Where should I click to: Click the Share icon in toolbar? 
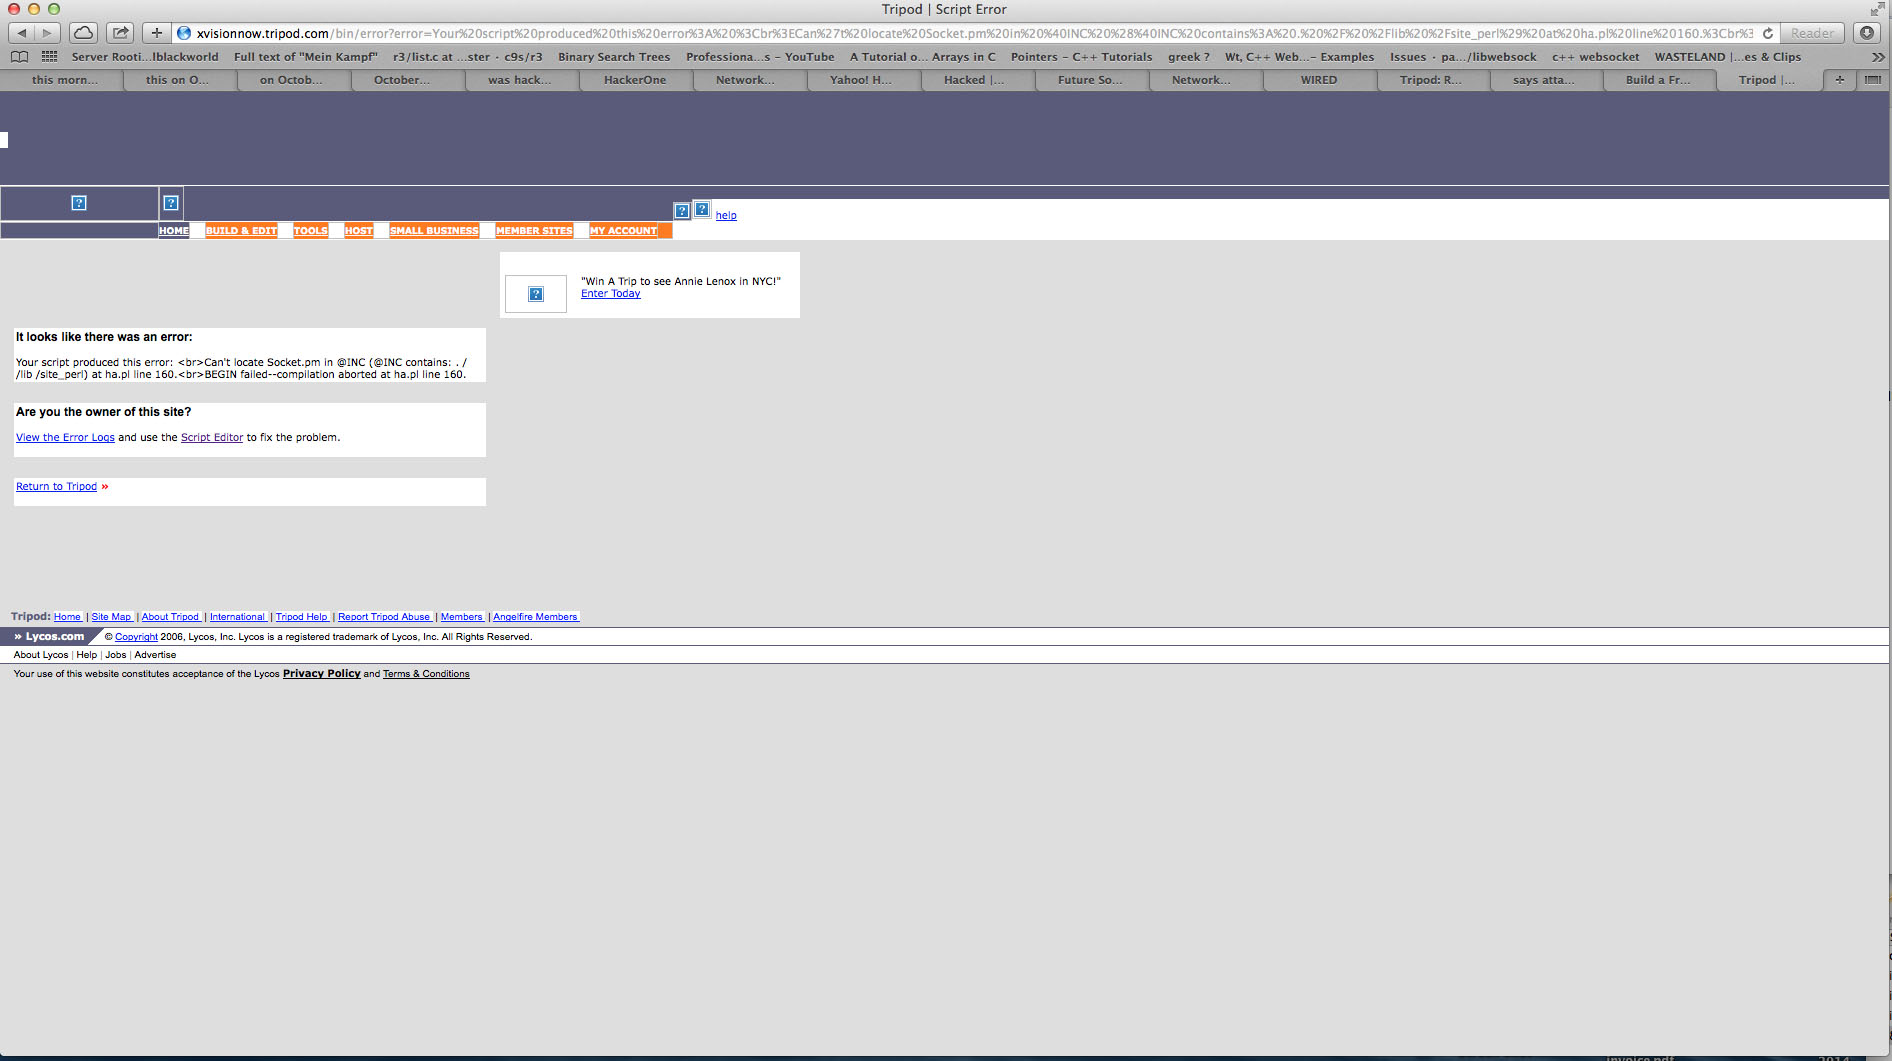point(120,33)
